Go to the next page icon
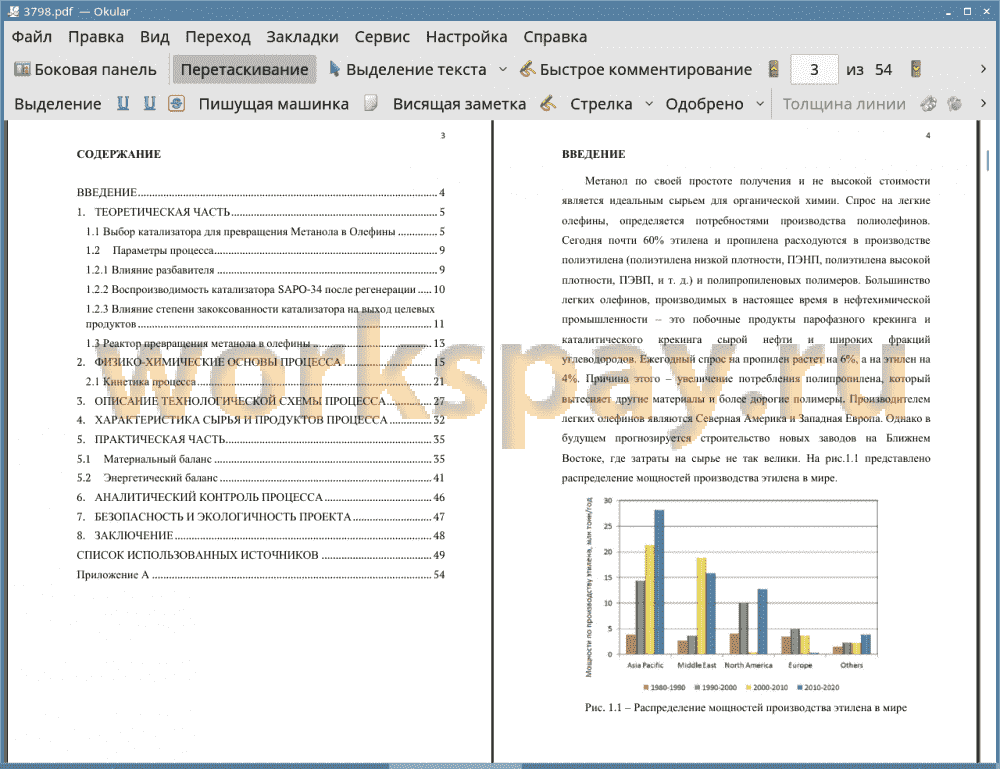 click(915, 69)
